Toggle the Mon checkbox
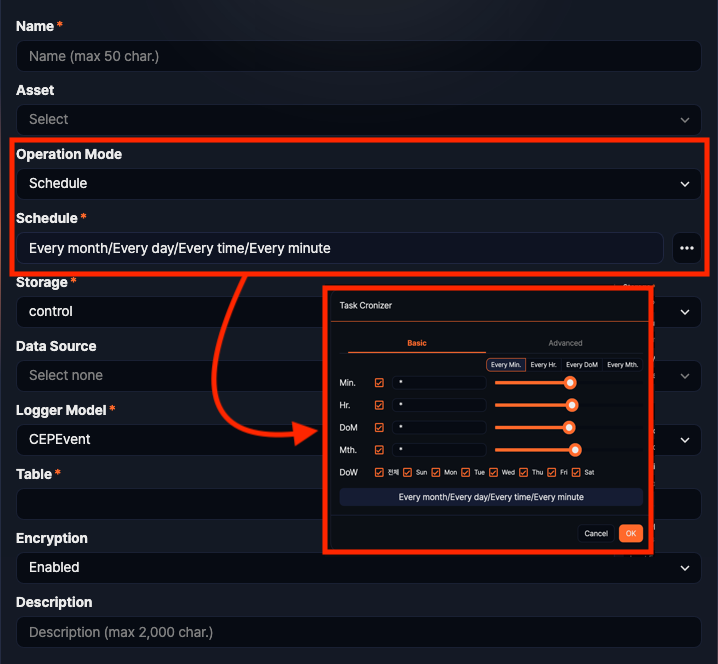Screen dimensions: 718x664 point(436,472)
